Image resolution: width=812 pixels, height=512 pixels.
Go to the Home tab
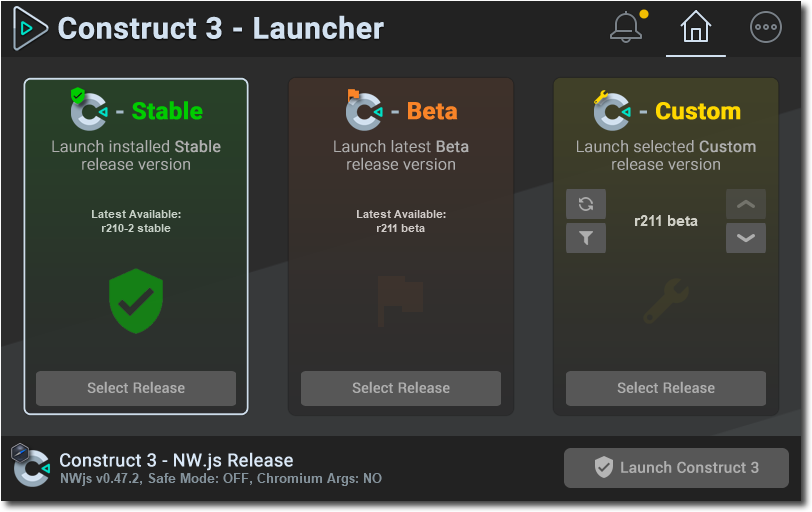[695, 27]
